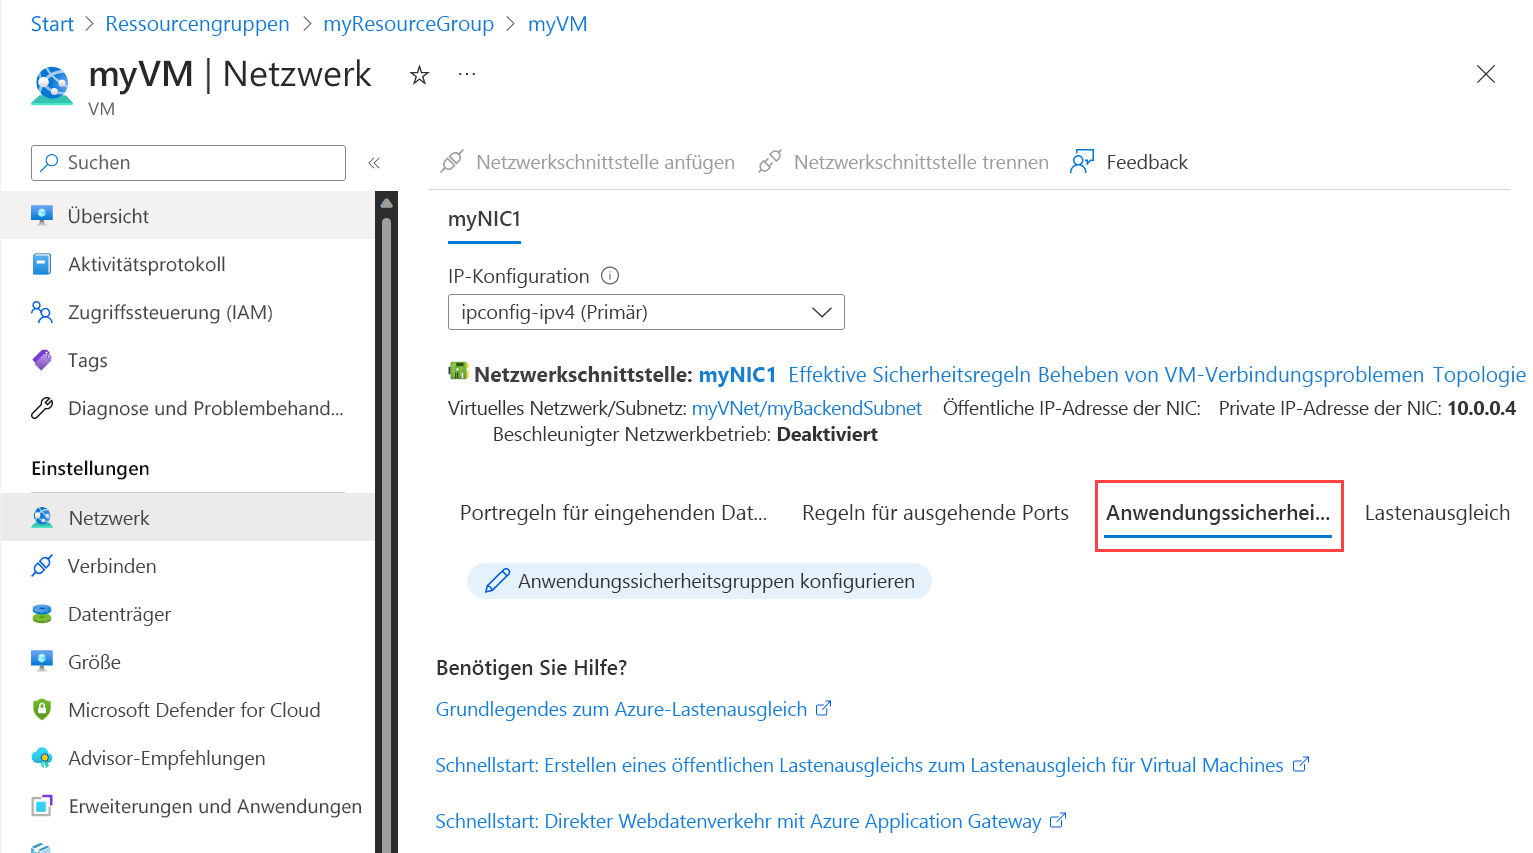
Task: Select the Regeln für ausgehende Ports tab
Action: click(x=934, y=512)
